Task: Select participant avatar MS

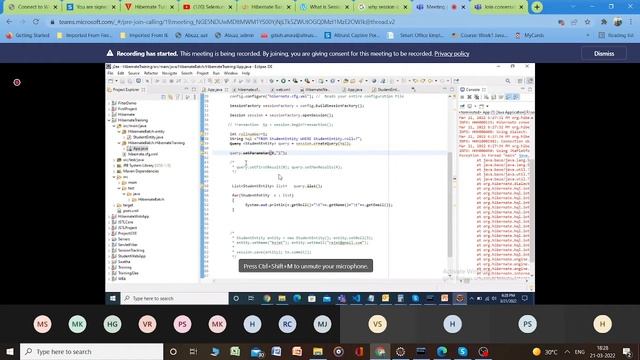Action: click(x=42, y=324)
